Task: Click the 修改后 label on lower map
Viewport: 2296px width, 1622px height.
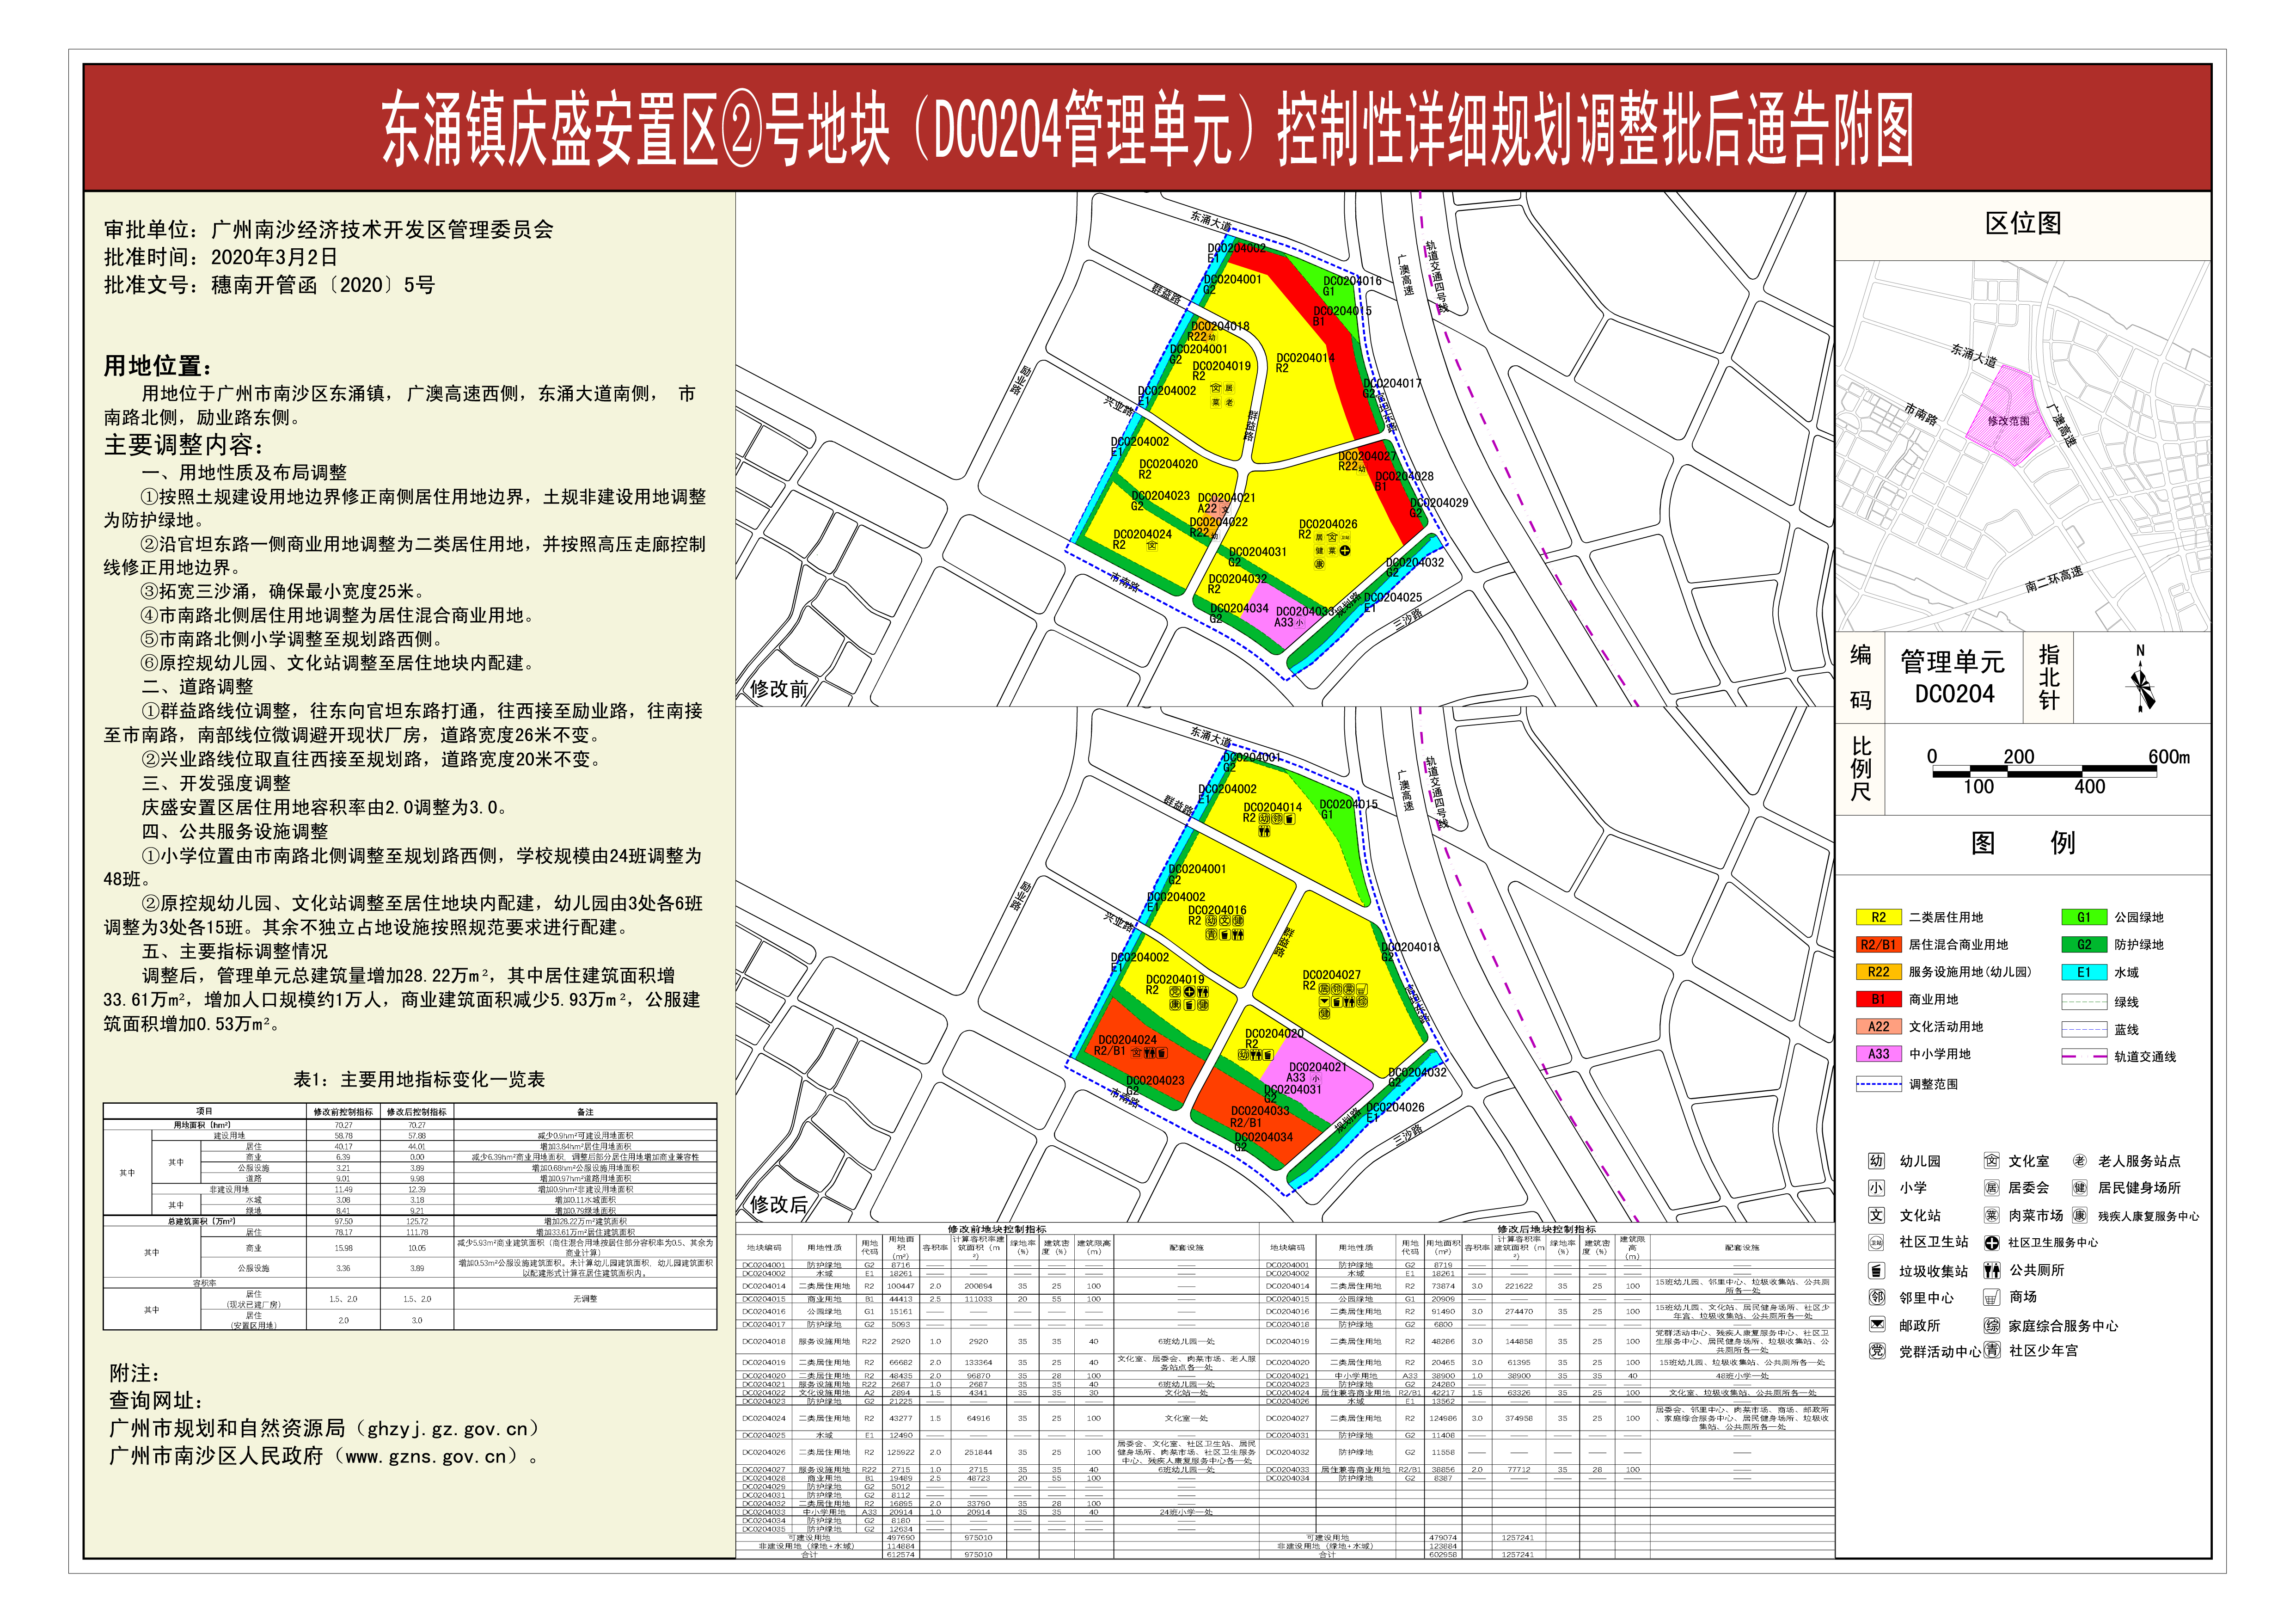Action: (x=778, y=1204)
